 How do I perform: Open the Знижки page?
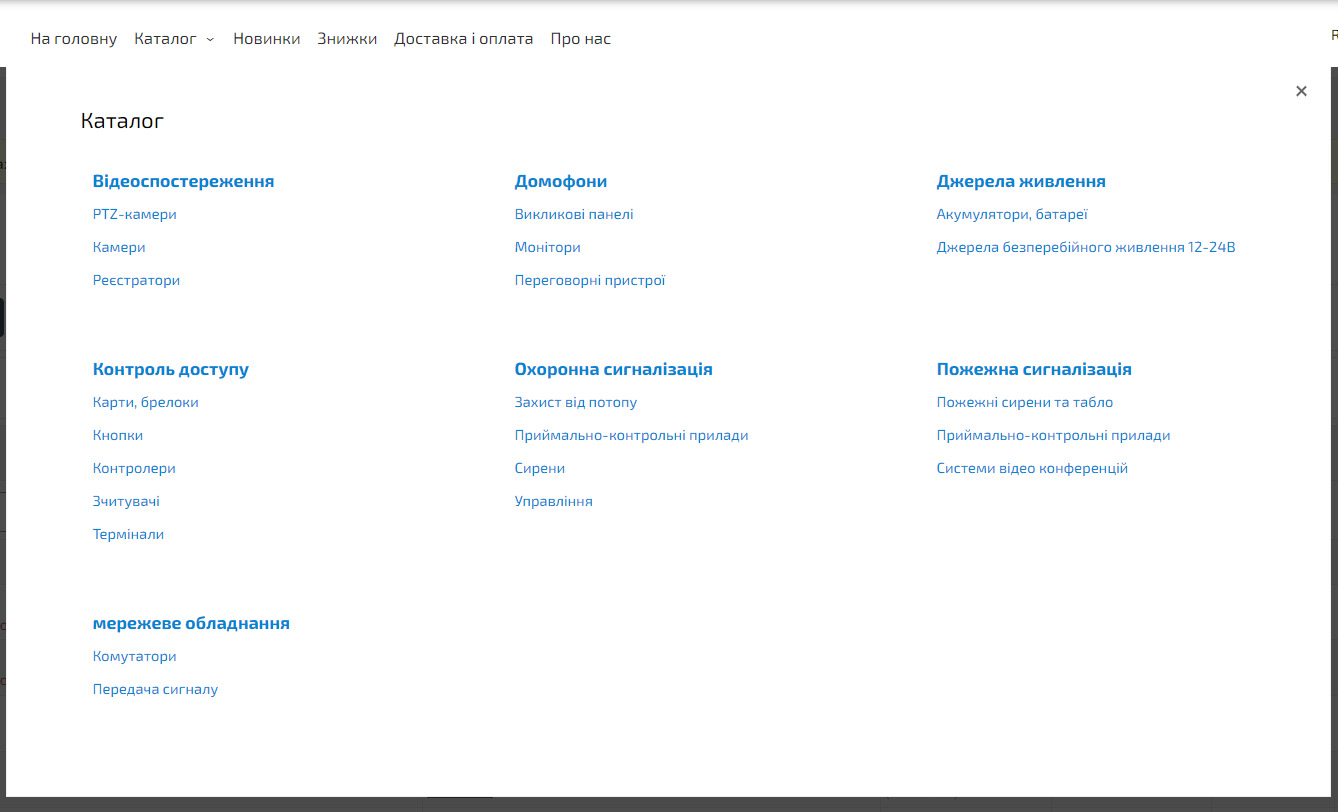click(x=347, y=39)
